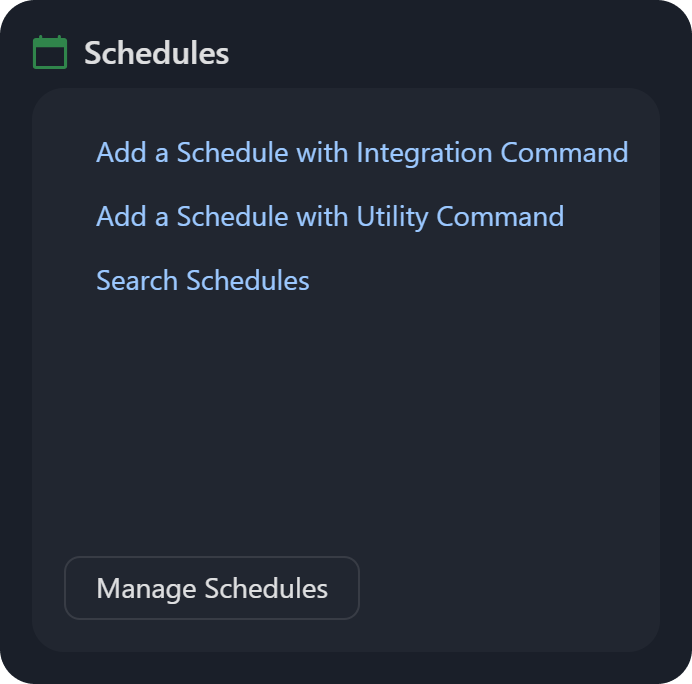Open the Manage Schedules page

coord(212,588)
